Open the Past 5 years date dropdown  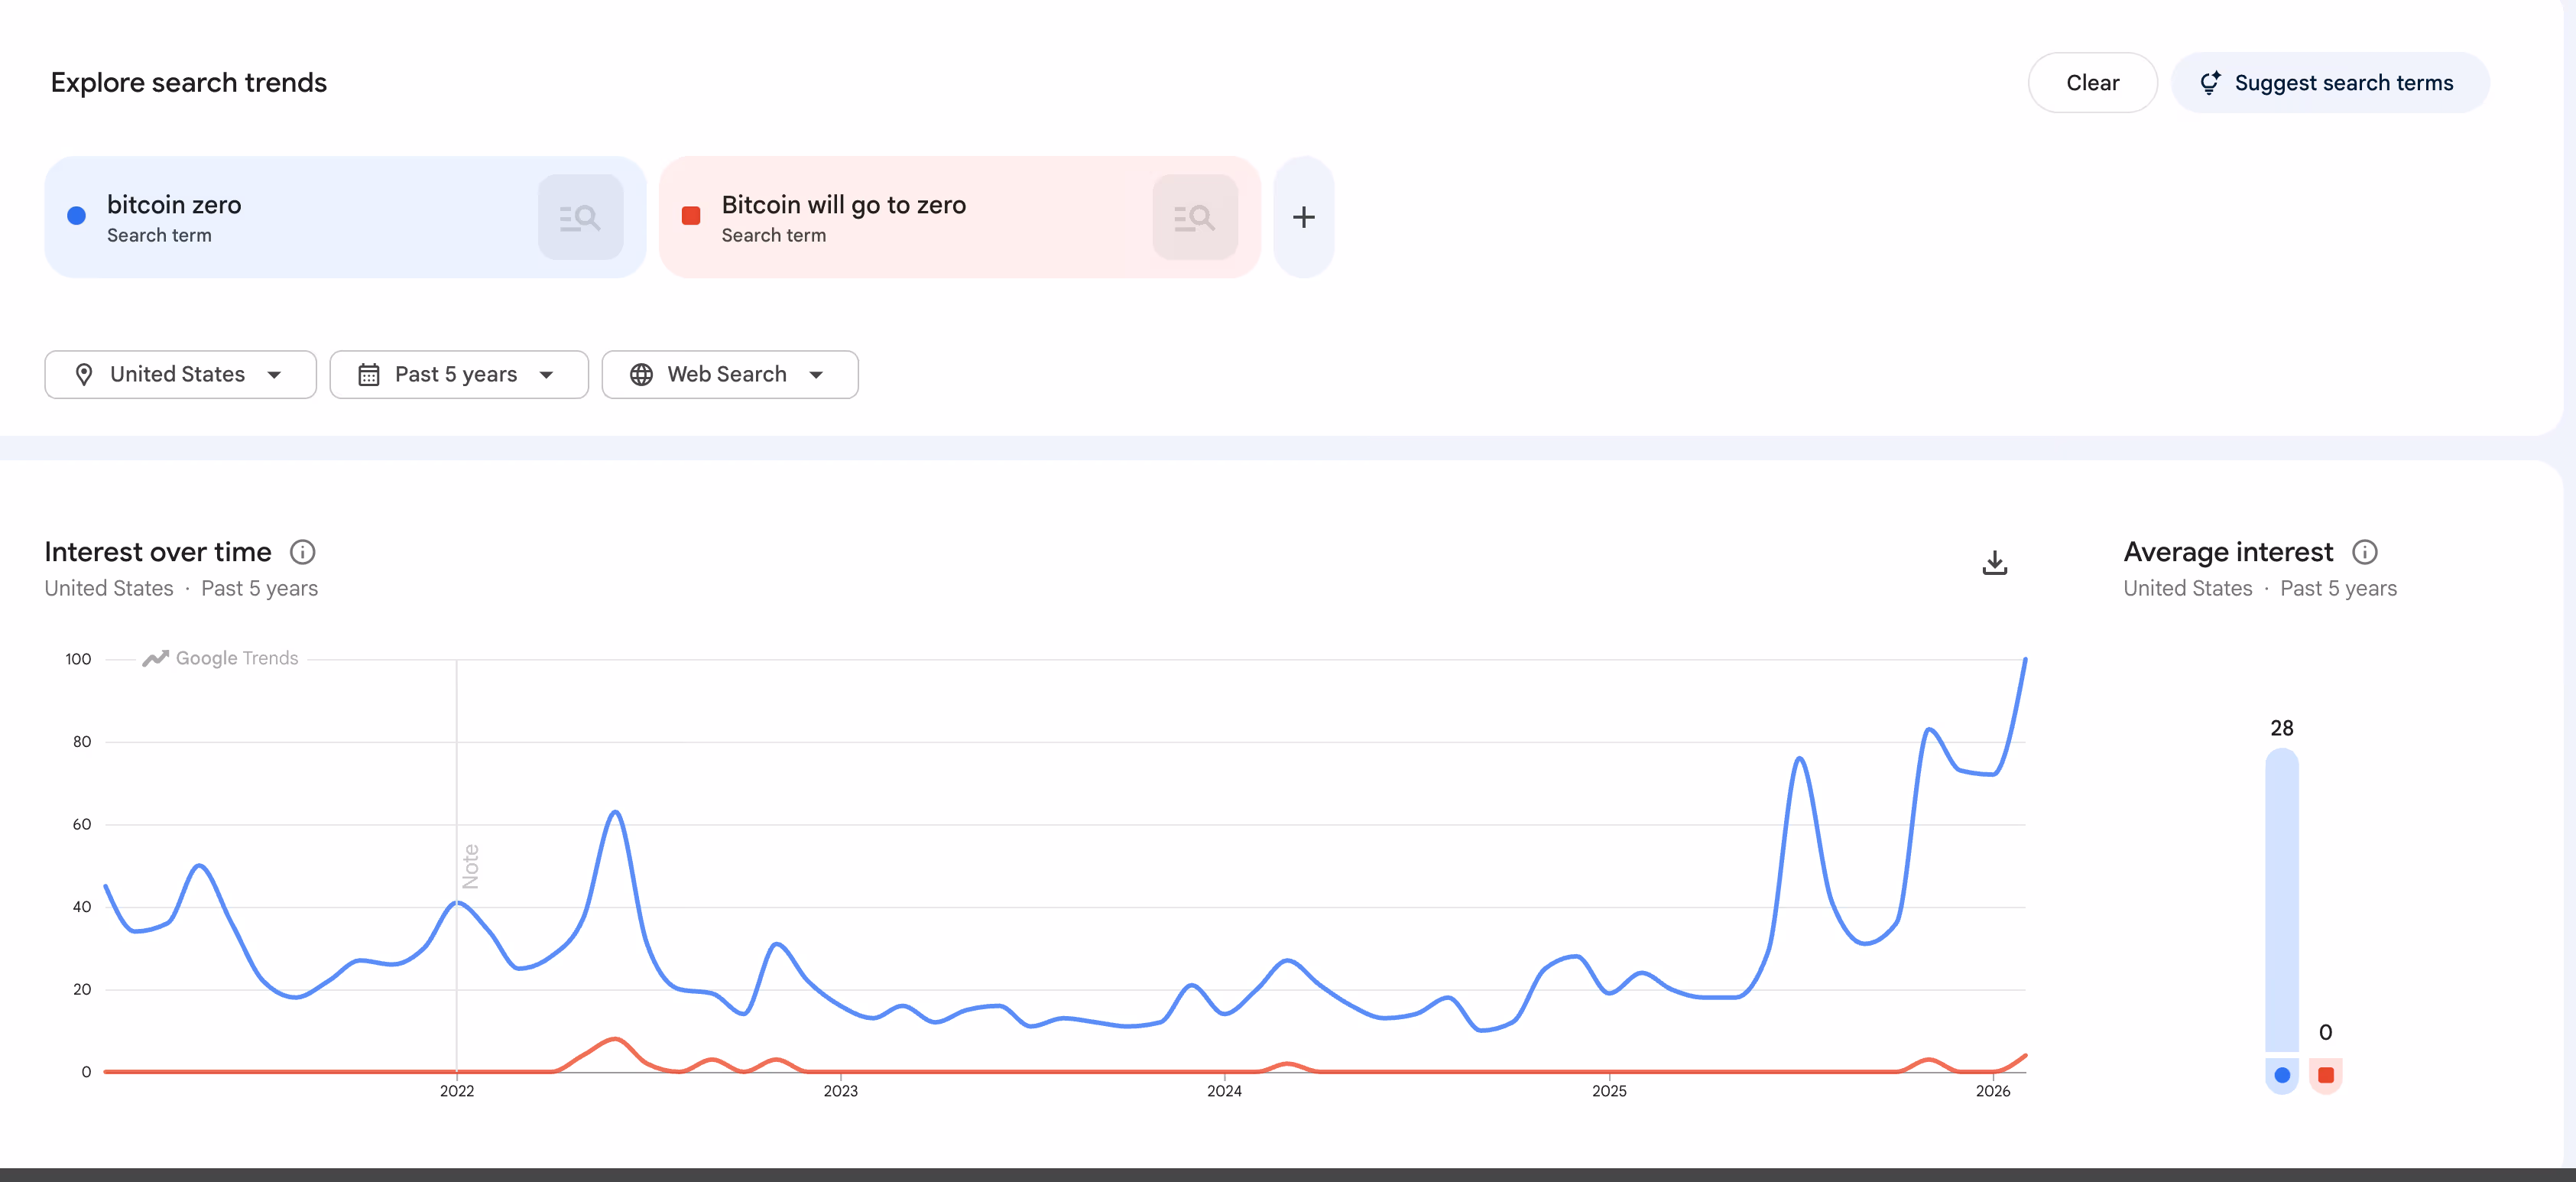coord(458,374)
